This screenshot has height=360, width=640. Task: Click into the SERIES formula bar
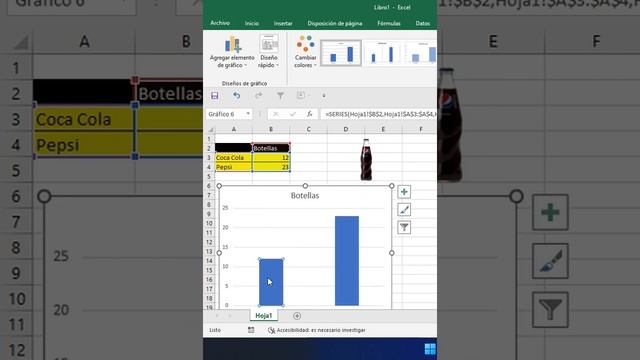379,114
